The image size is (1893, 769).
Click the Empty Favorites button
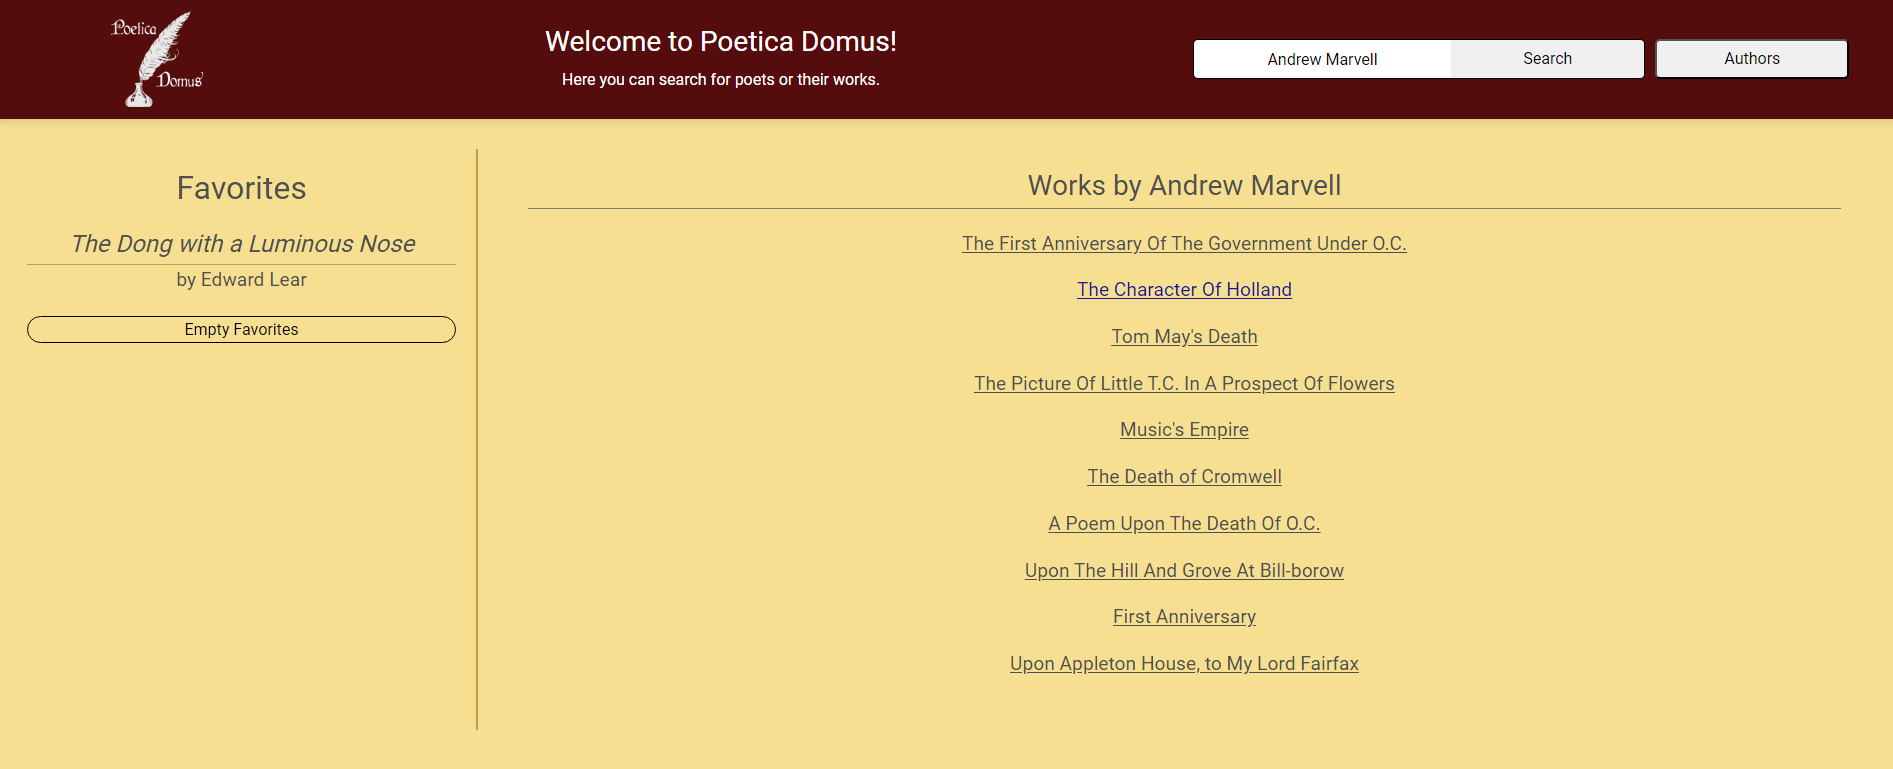point(241,329)
